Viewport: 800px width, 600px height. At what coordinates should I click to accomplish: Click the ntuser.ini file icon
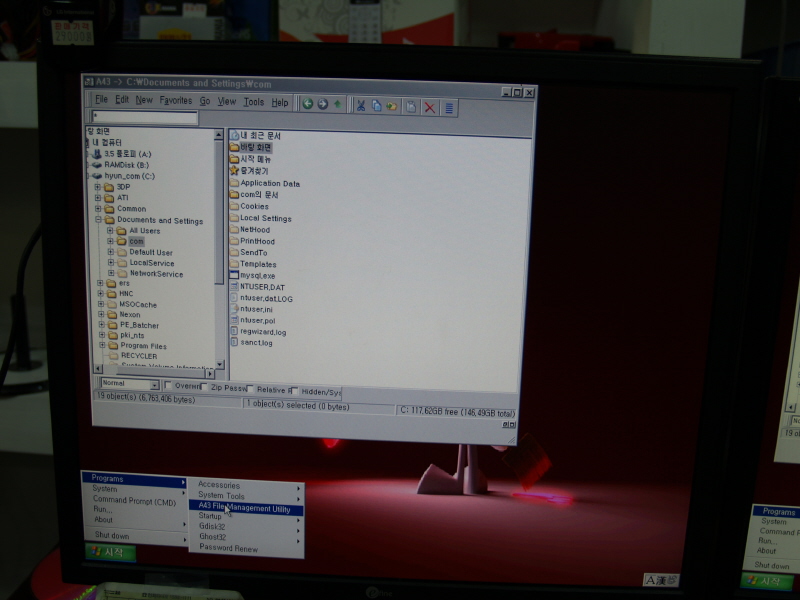point(234,309)
